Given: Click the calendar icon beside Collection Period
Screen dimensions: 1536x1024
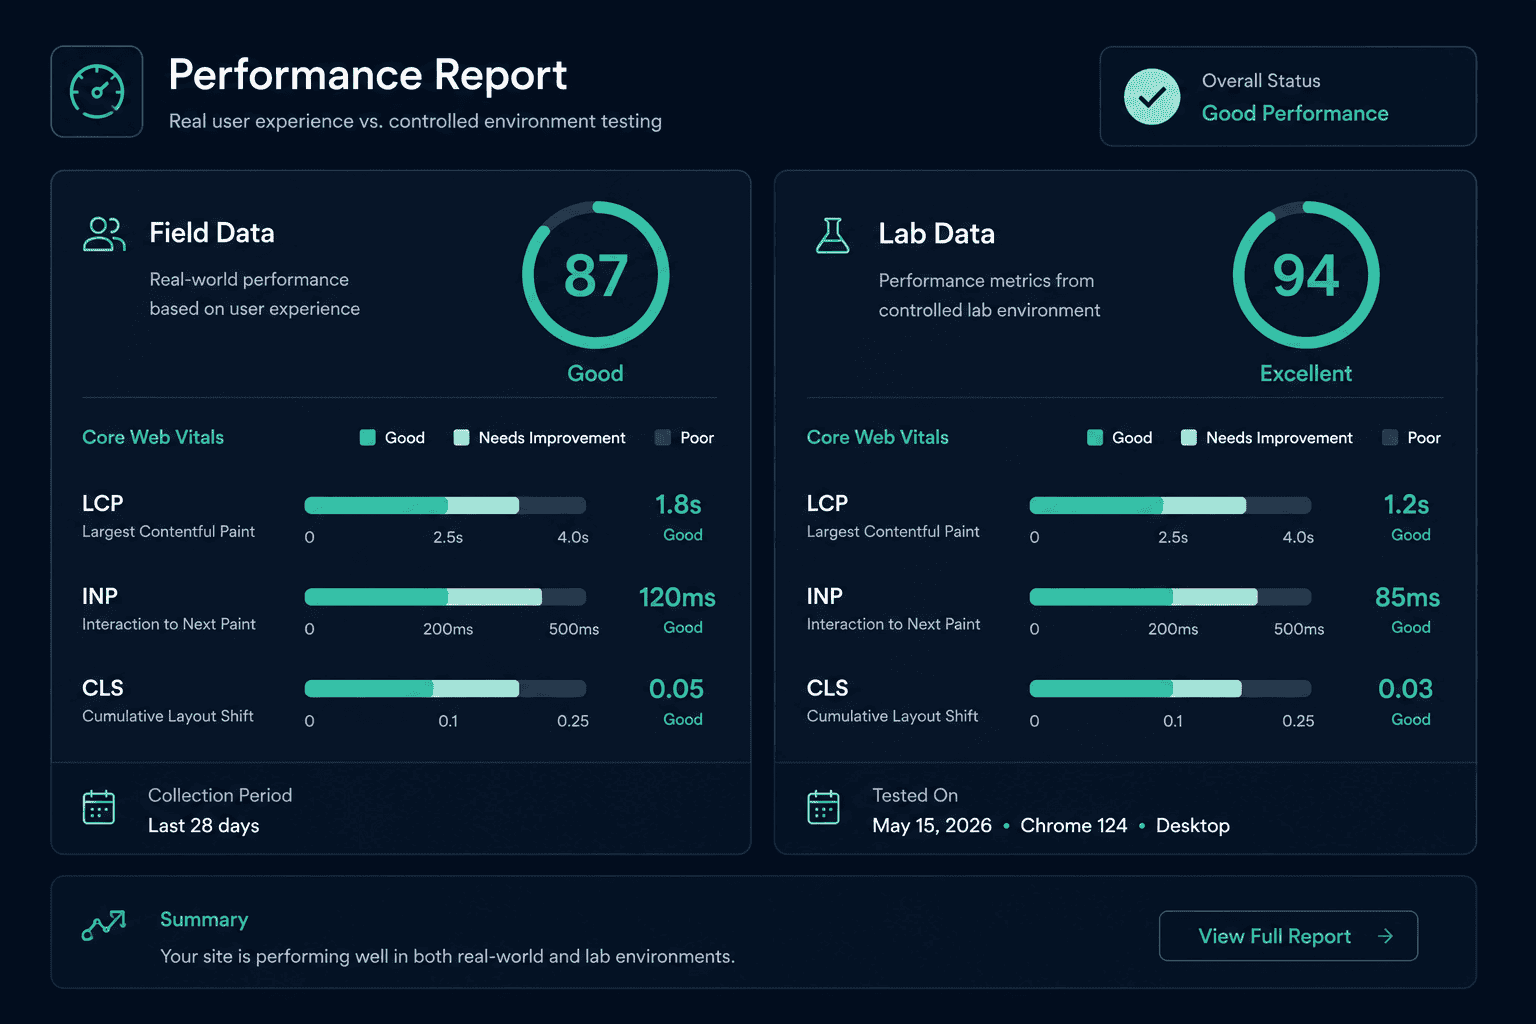Looking at the screenshot, I should click(99, 808).
